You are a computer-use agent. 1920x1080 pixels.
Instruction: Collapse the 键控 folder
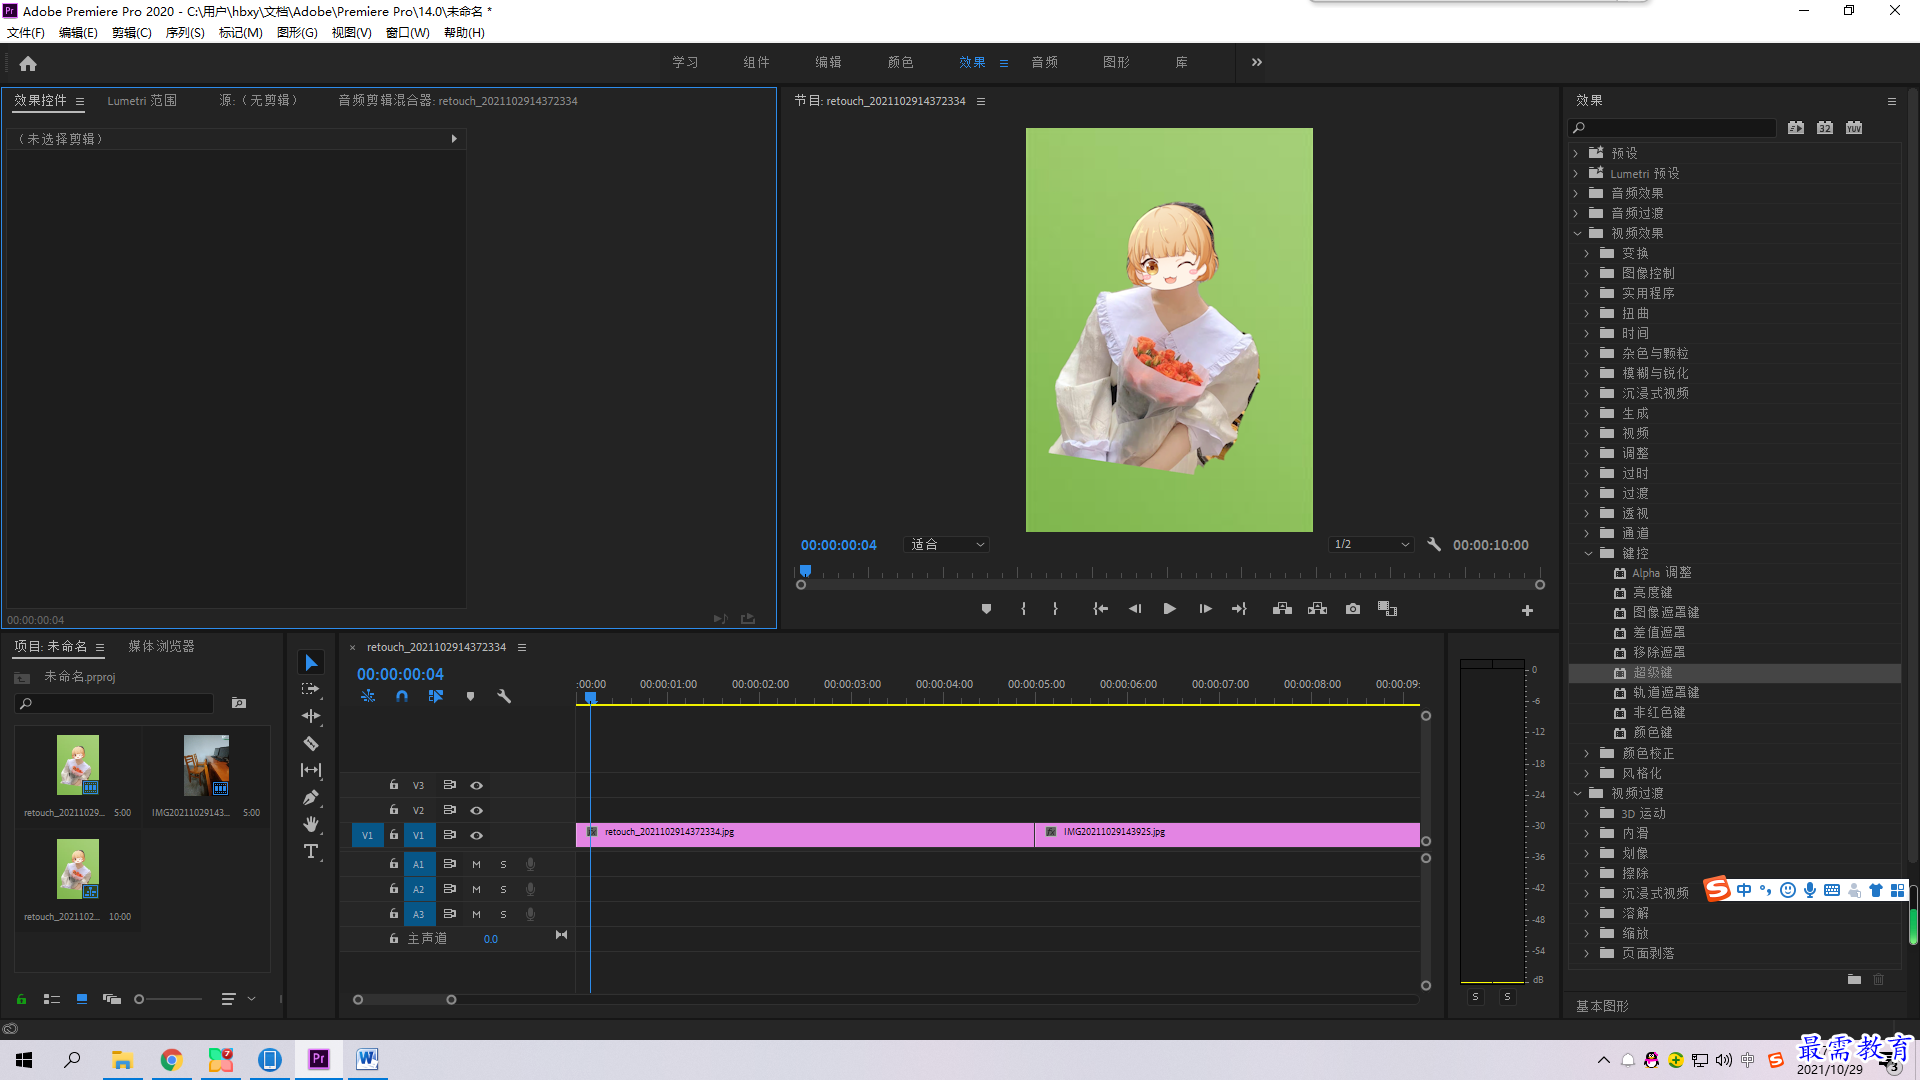(x=1588, y=553)
